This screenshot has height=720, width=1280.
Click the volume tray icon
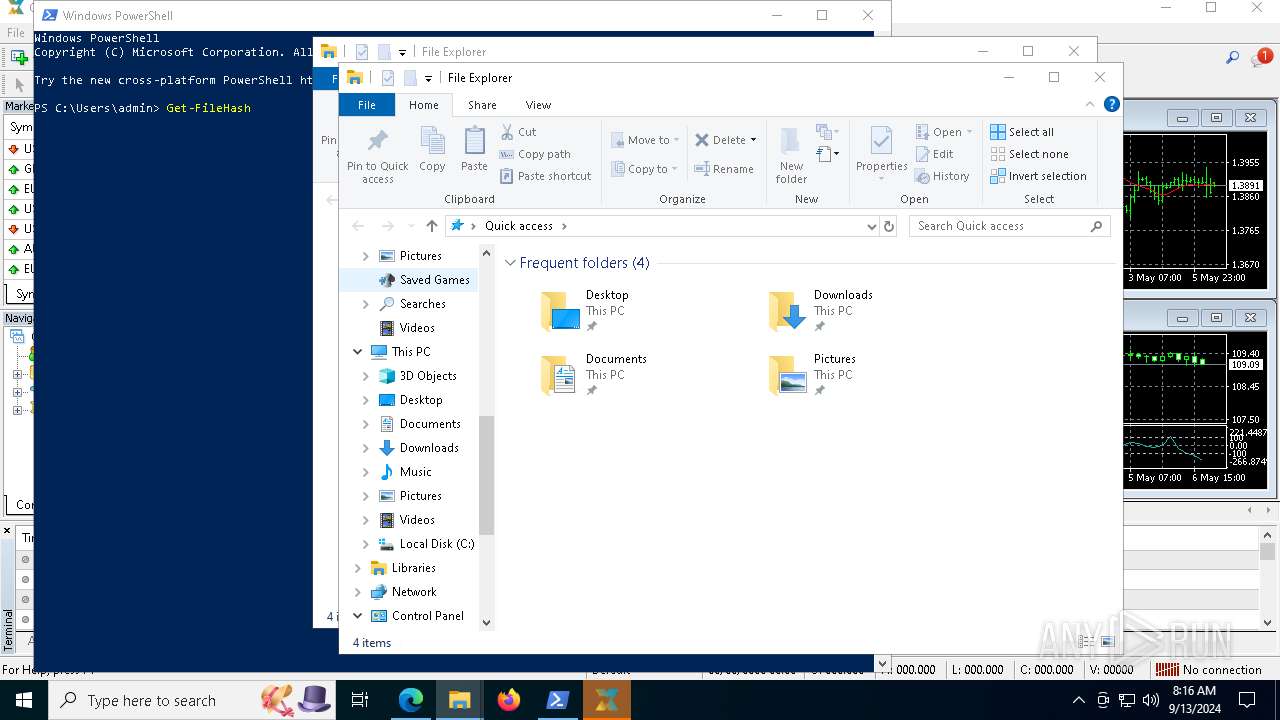pyautogui.click(x=1150, y=700)
